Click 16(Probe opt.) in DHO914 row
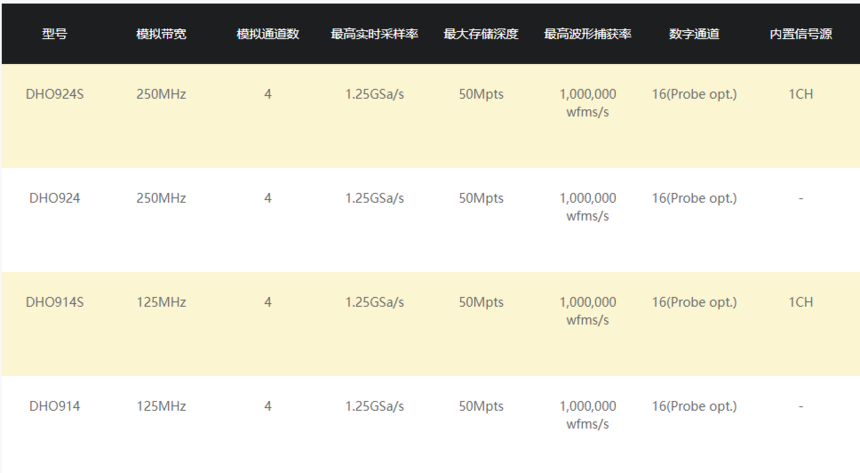Viewport: 860px width, 473px height. coord(694,406)
